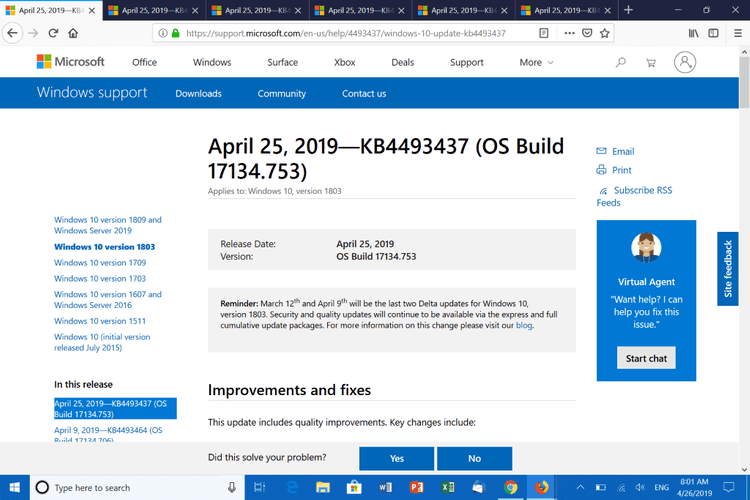Launch PowerPoint from the taskbar
Viewport: 750px width, 500px height.
pos(417,488)
